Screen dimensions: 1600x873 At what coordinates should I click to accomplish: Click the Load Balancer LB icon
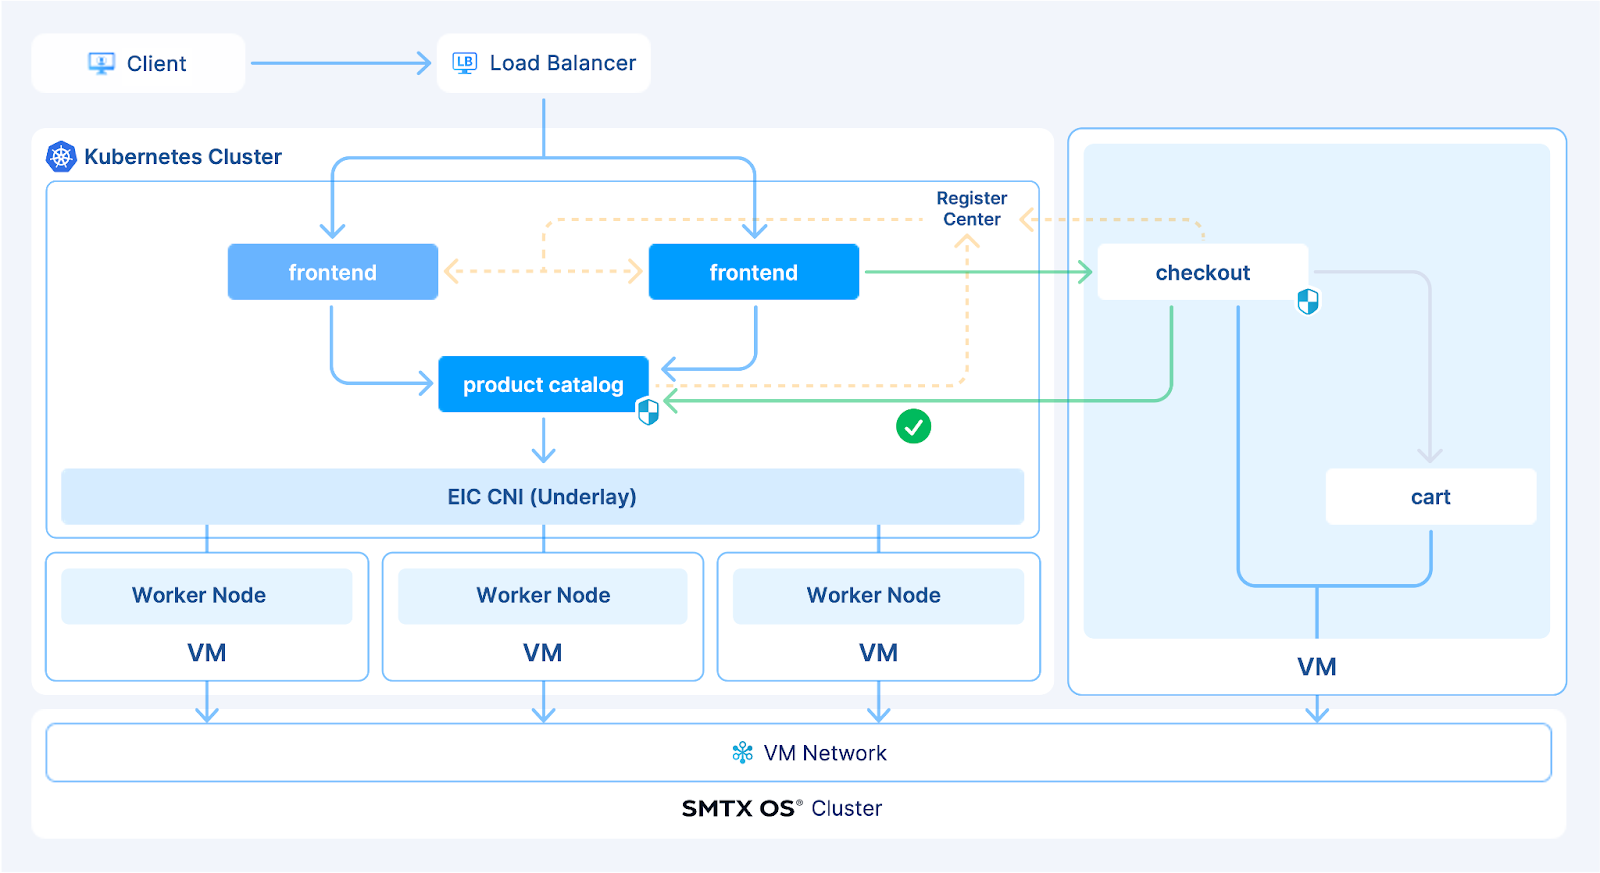pos(464,63)
